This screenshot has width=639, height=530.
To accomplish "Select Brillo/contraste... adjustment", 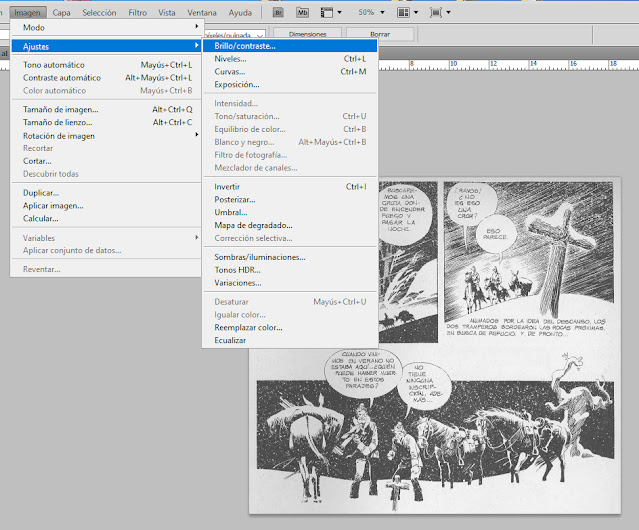I will pyautogui.click(x=290, y=46).
